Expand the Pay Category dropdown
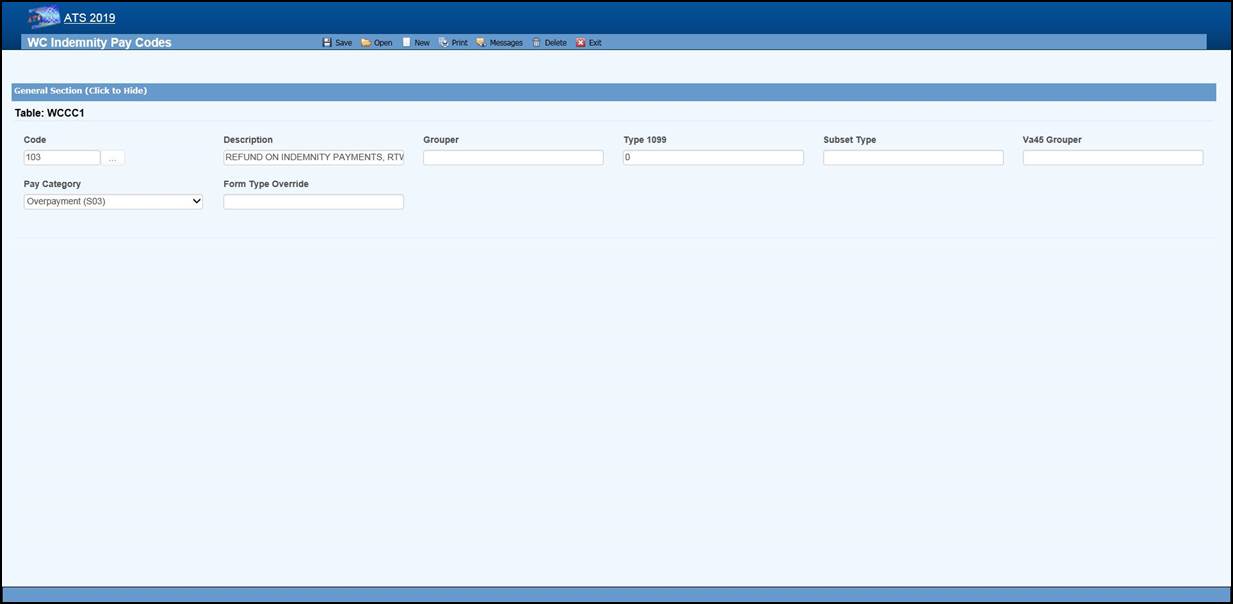Screen dimensions: 1233x604 click(x=113, y=202)
